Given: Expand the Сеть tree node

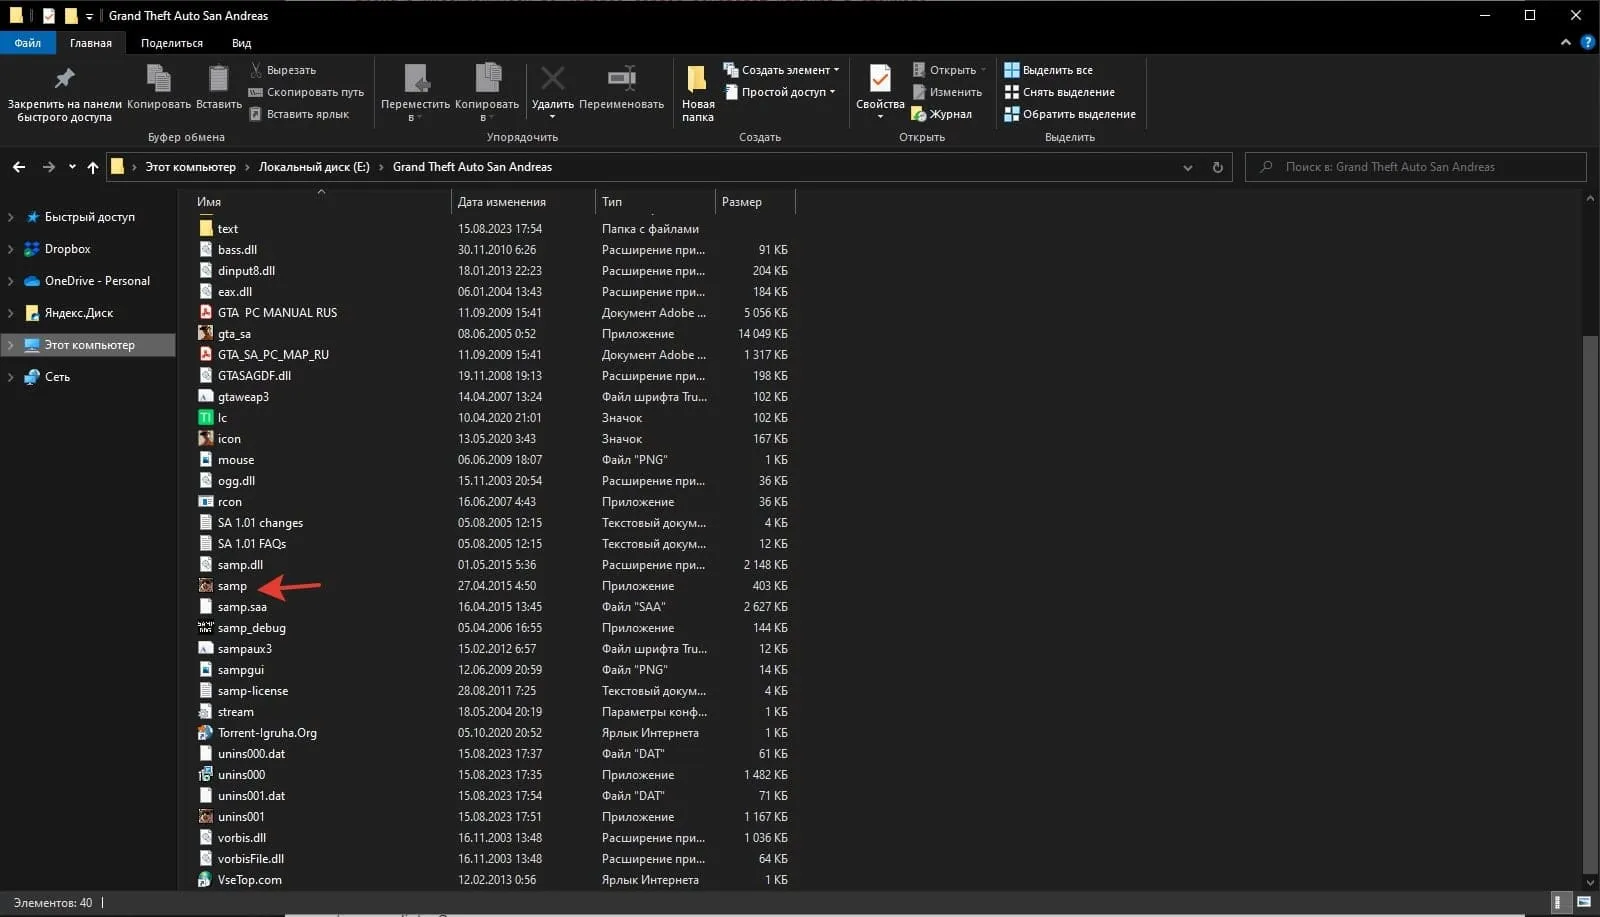Looking at the screenshot, I should point(11,377).
